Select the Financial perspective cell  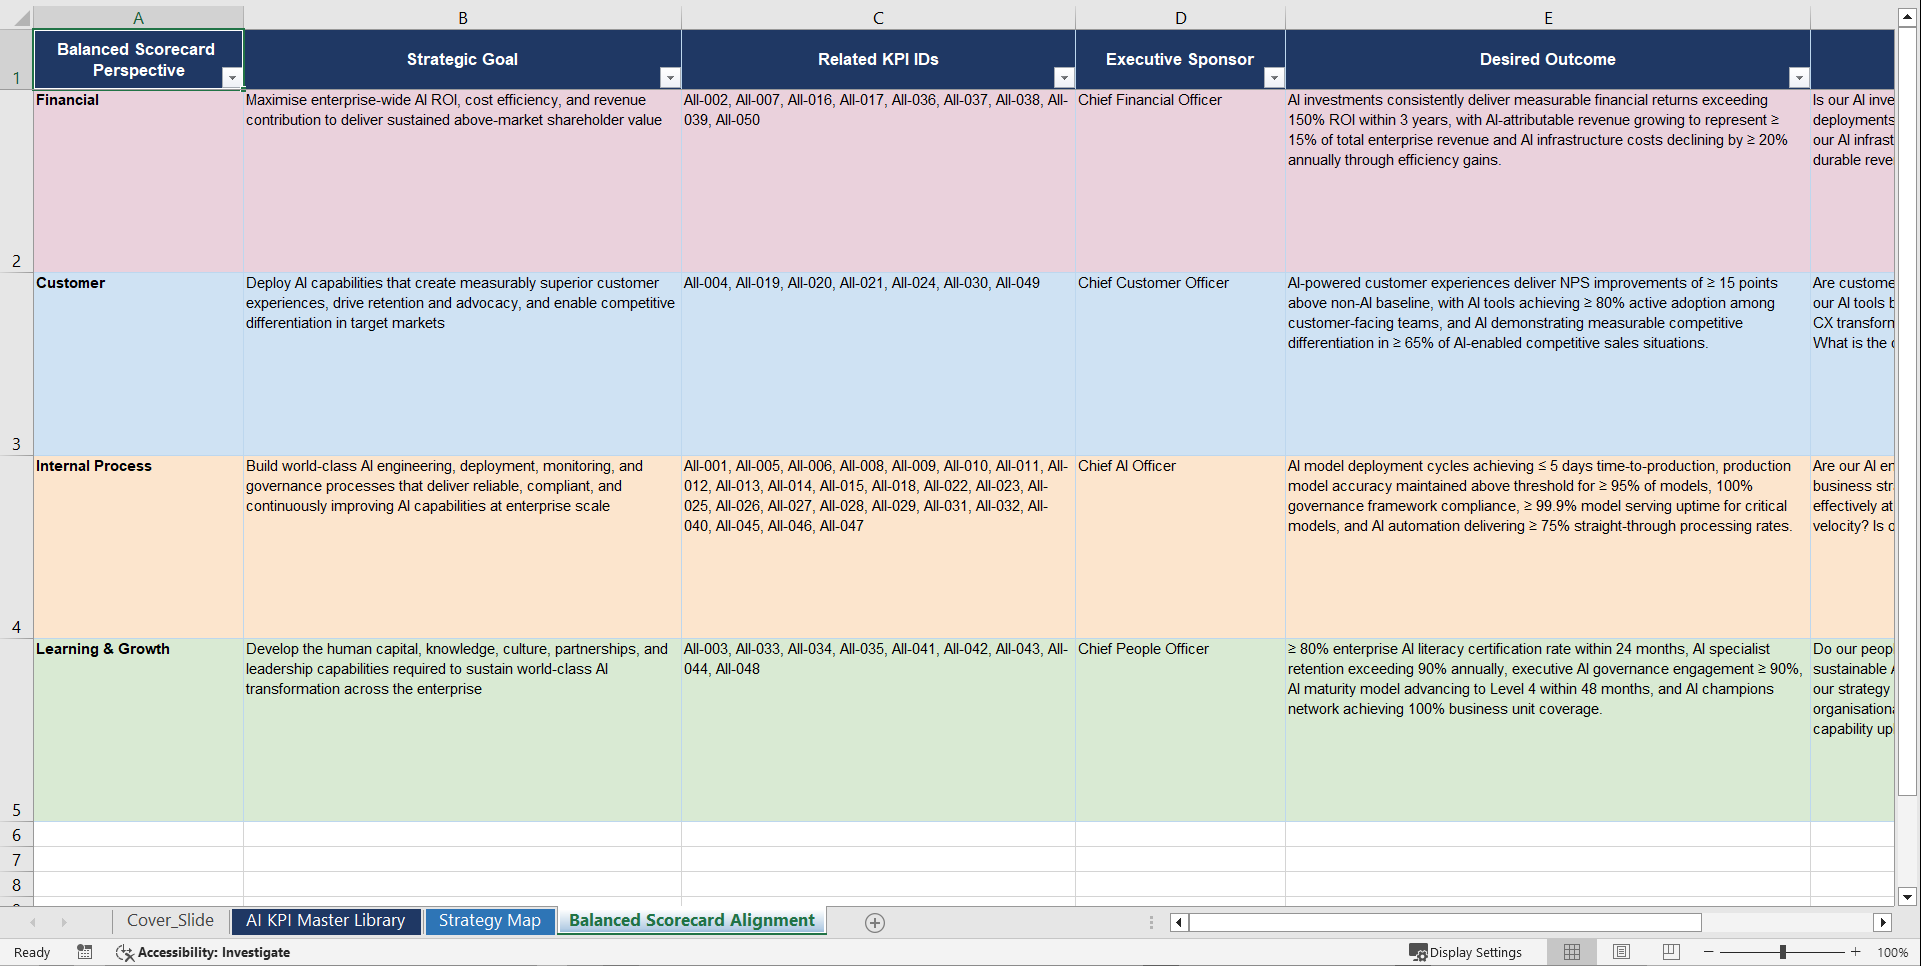point(139,181)
